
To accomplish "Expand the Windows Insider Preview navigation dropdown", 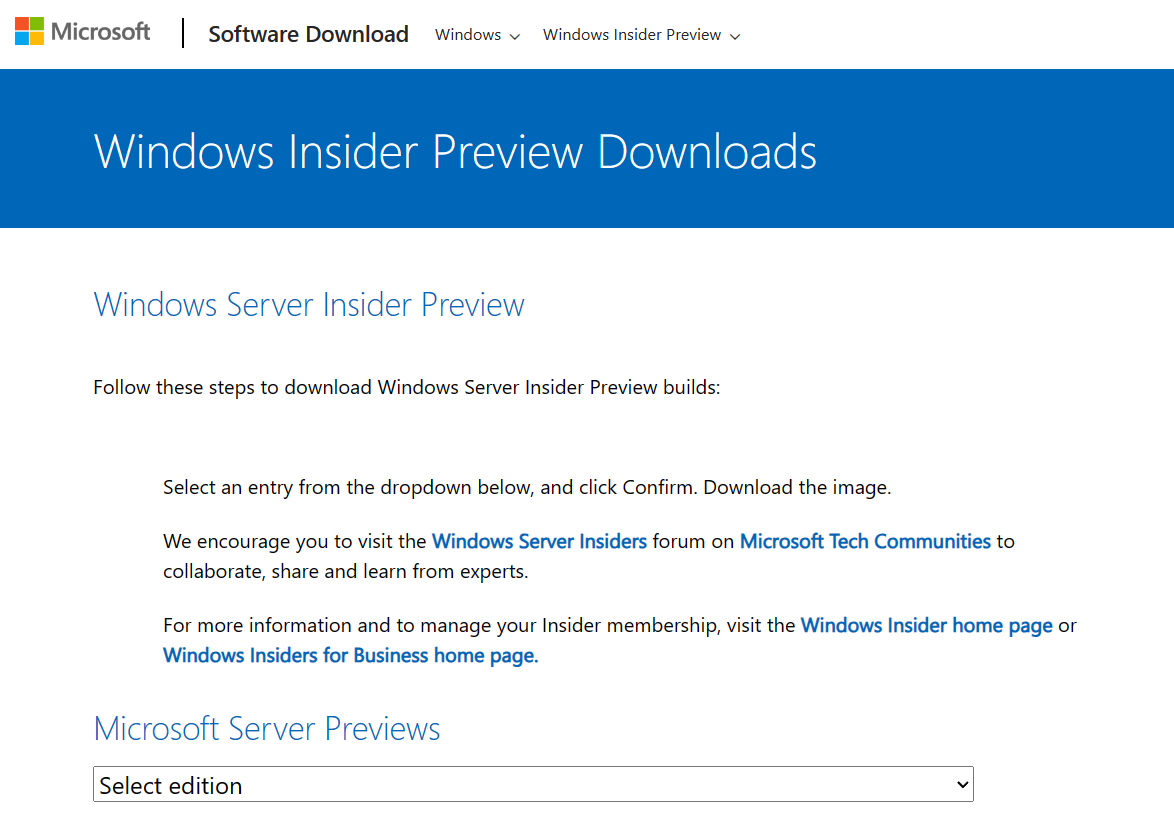I will point(641,35).
